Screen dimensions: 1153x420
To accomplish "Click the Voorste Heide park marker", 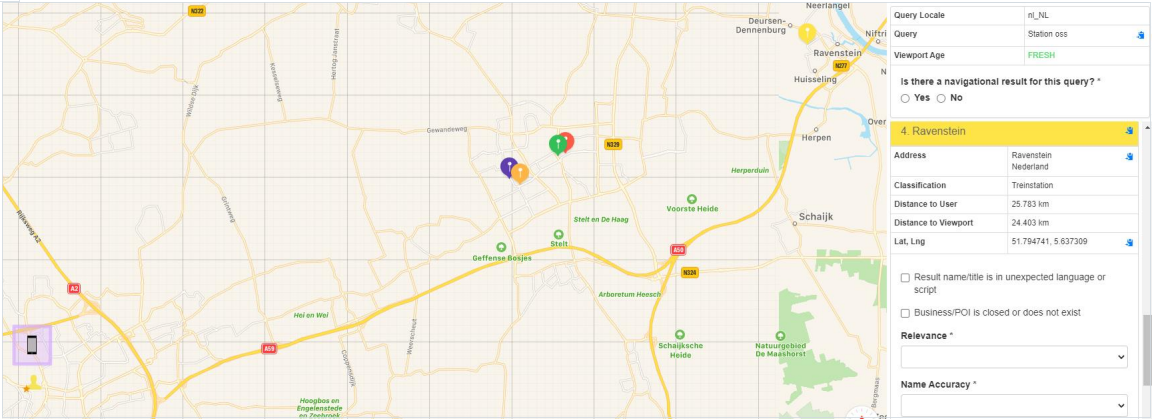I will tap(692, 199).
